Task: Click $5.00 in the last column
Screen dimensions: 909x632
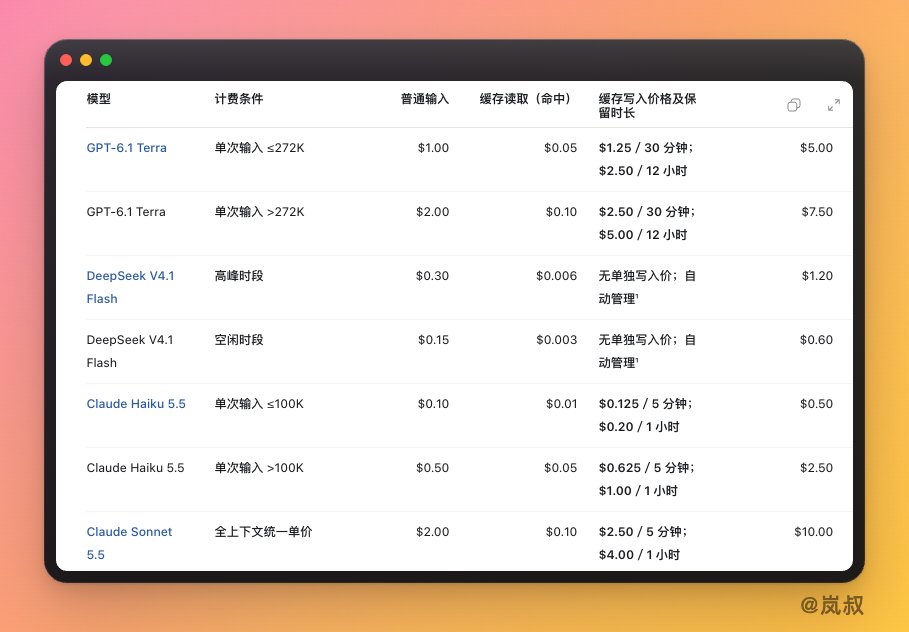Action: (x=816, y=148)
